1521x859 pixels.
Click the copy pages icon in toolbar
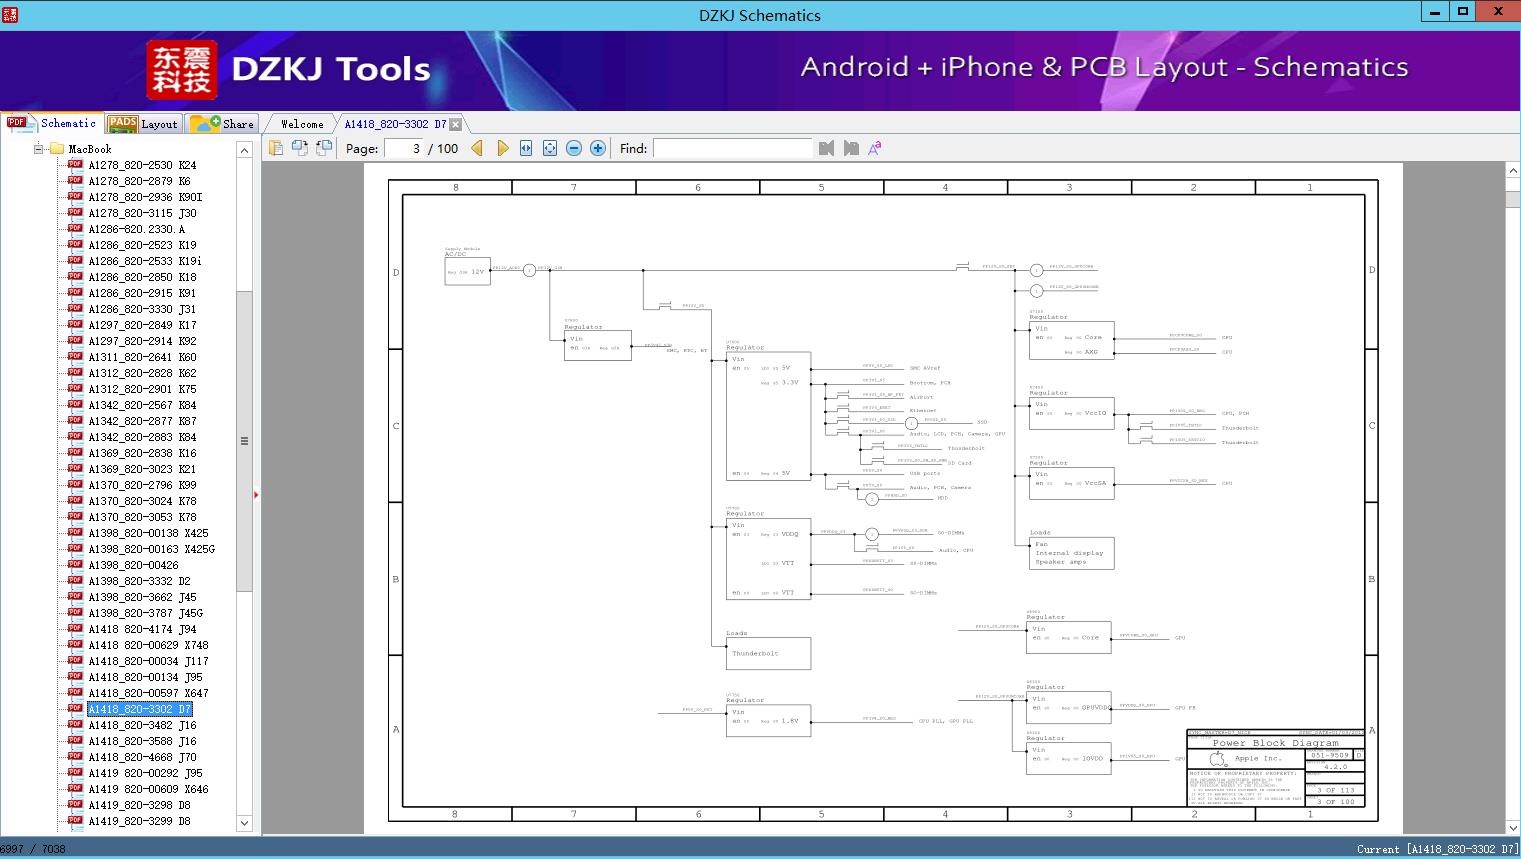[276, 148]
